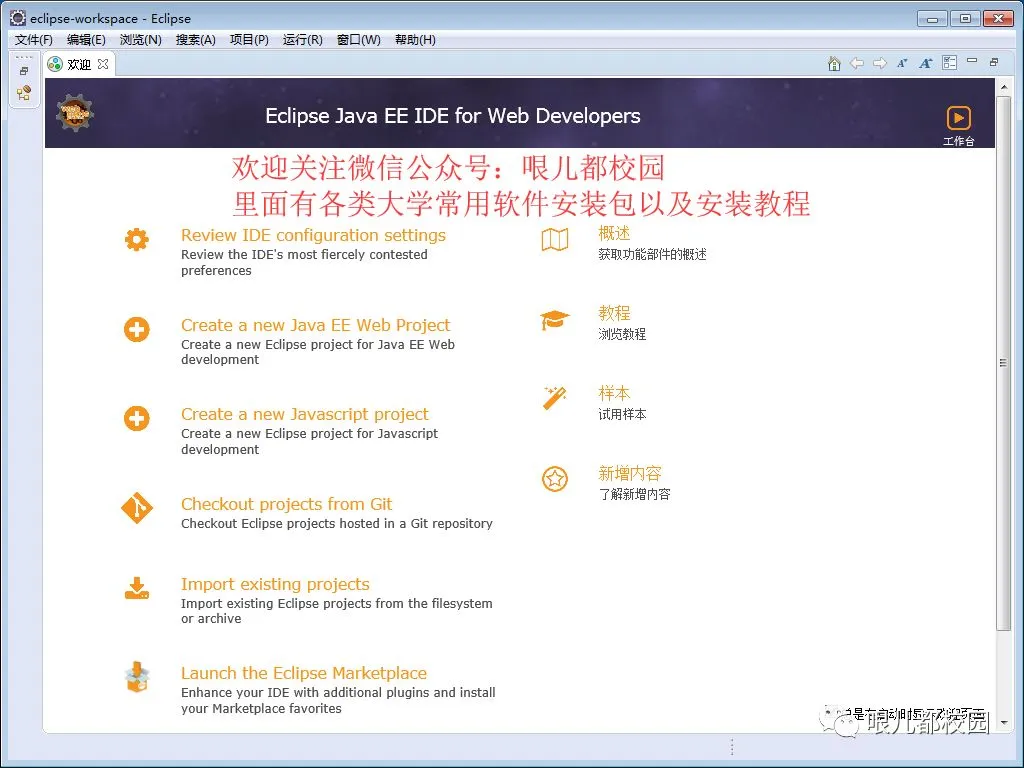Open the 浏览(N) menu
1024x768 pixels.
tap(140, 40)
